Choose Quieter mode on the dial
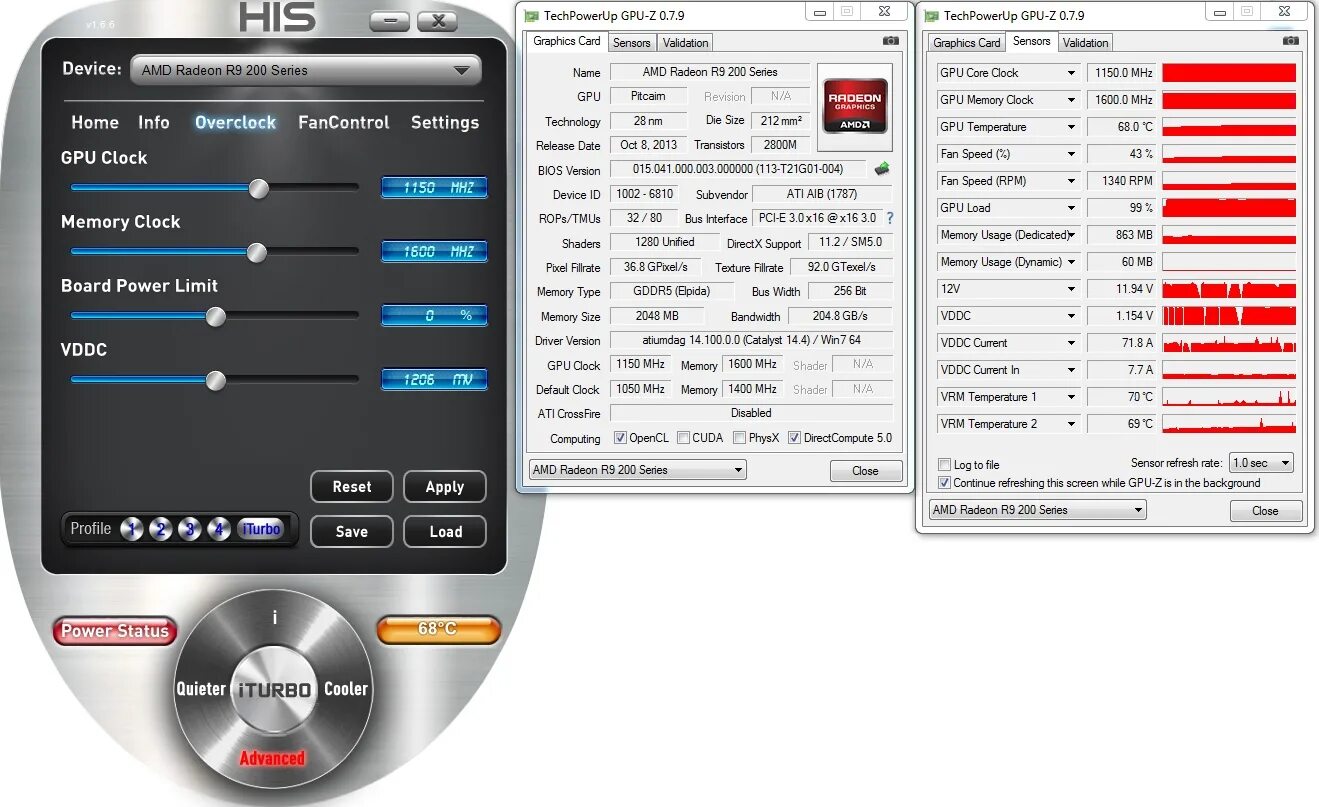 coord(201,689)
